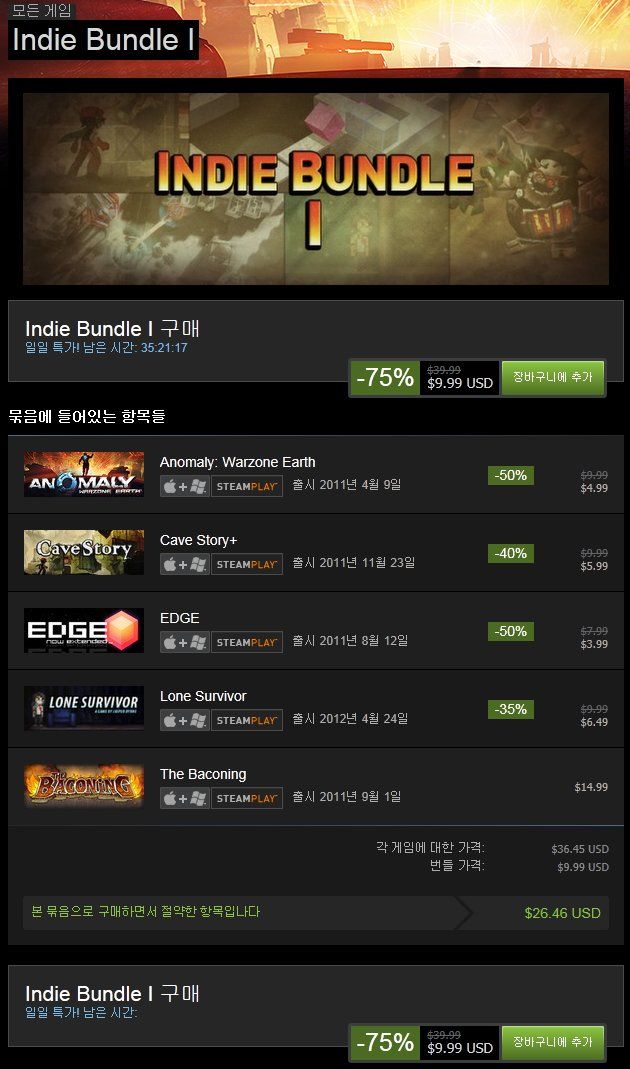Click SteamPlay badge under Lone Survivor
Image resolution: width=630 pixels, height=1069 pixels.
247,720
